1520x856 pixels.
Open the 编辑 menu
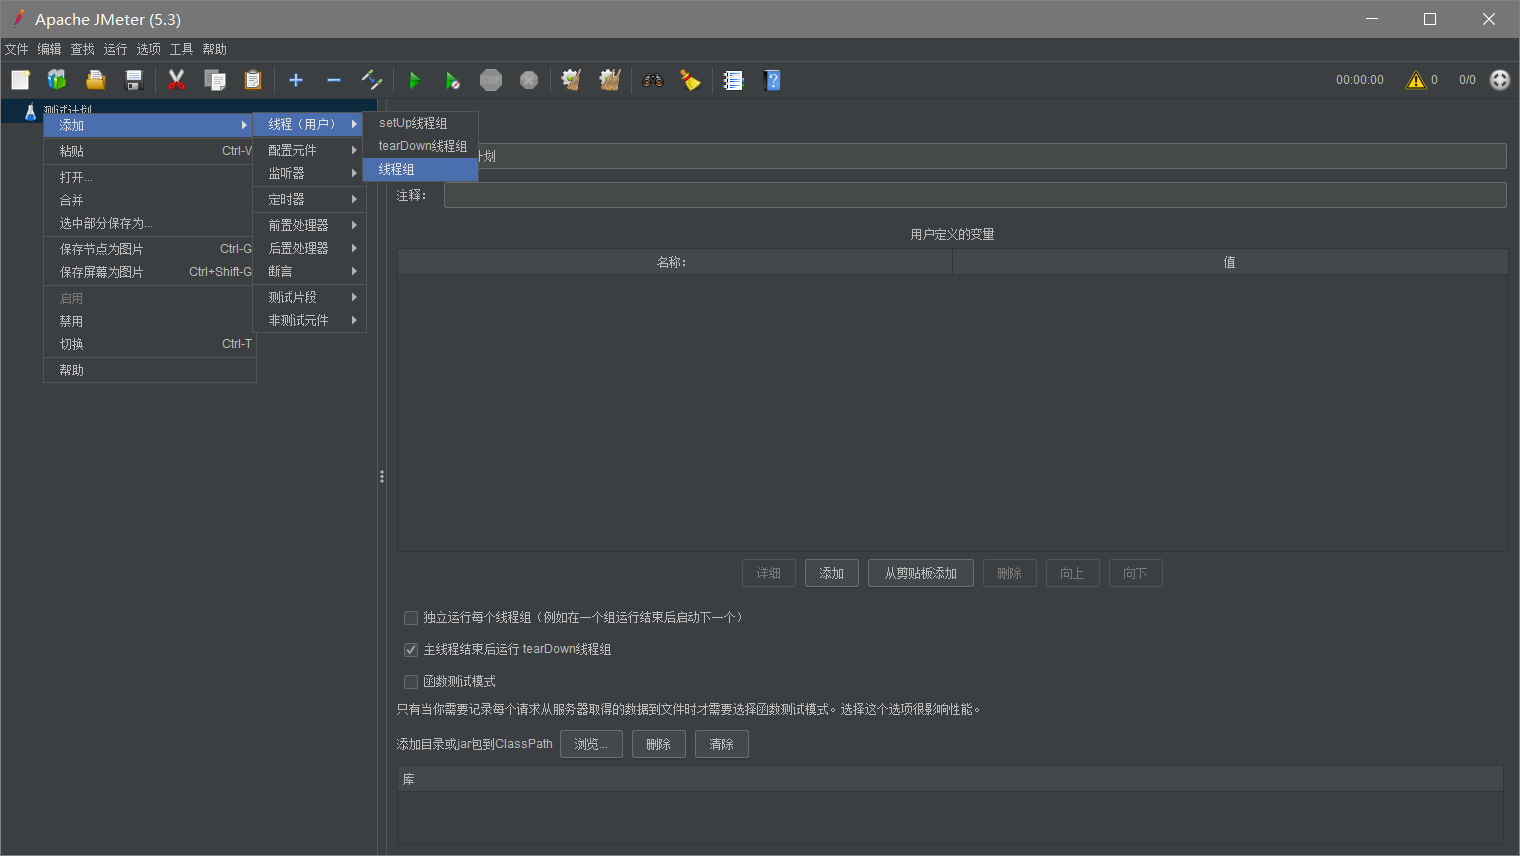[50, 49]
